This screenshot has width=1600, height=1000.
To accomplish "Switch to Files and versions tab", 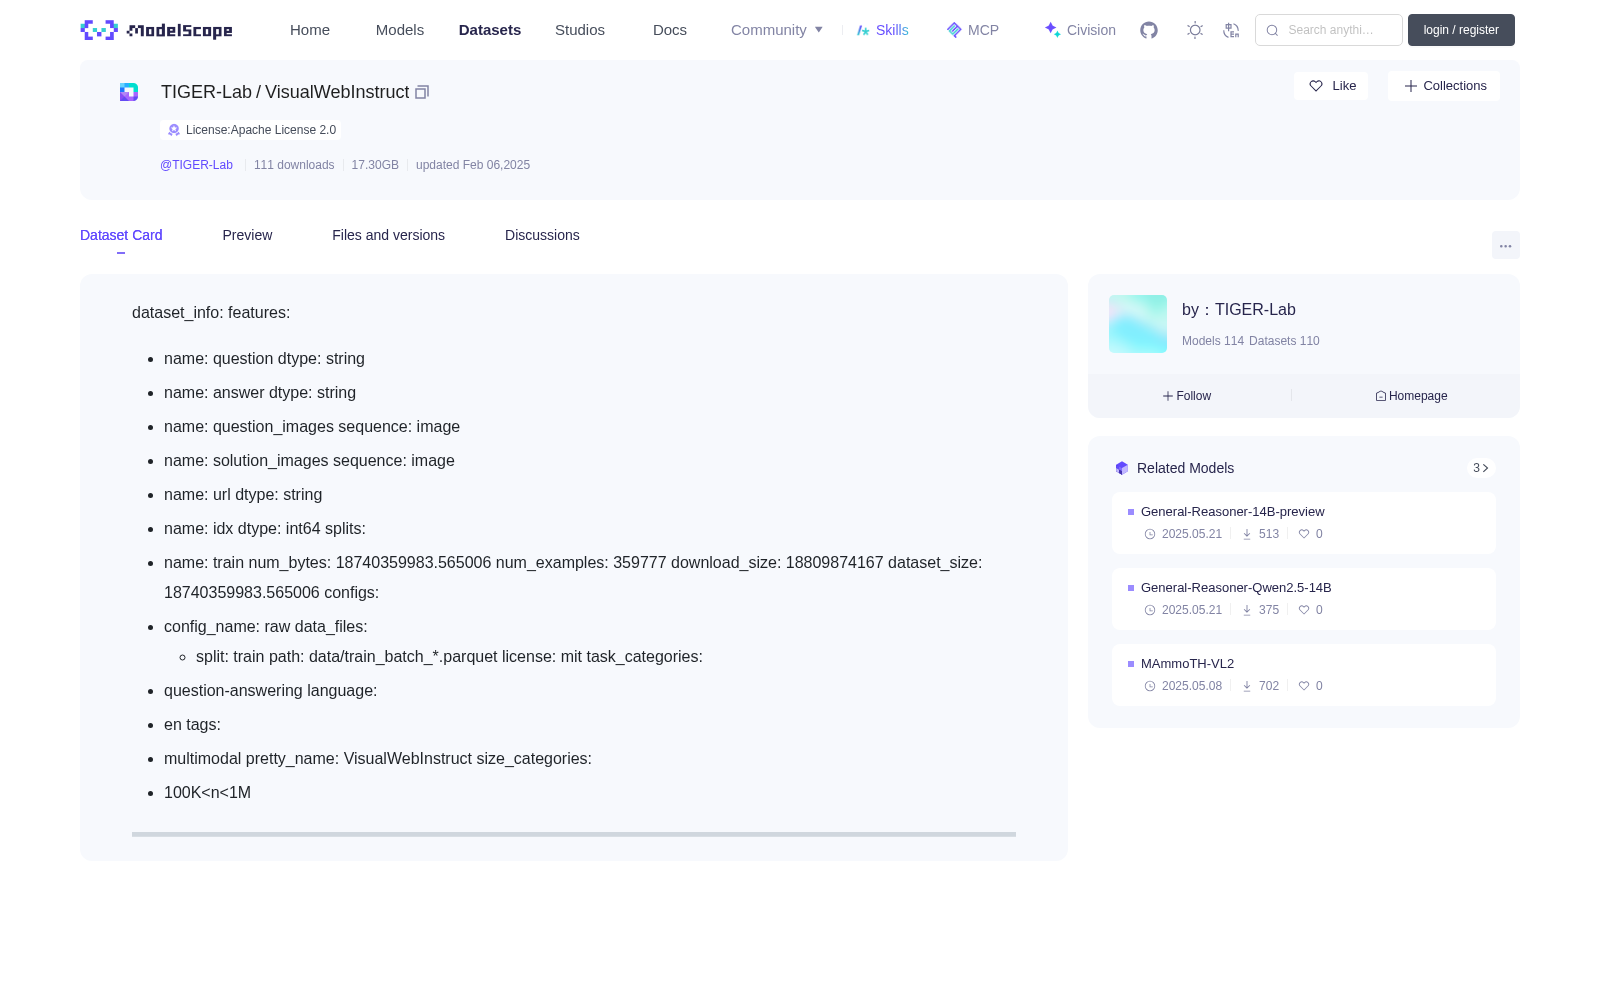I will tap(388, 235).
